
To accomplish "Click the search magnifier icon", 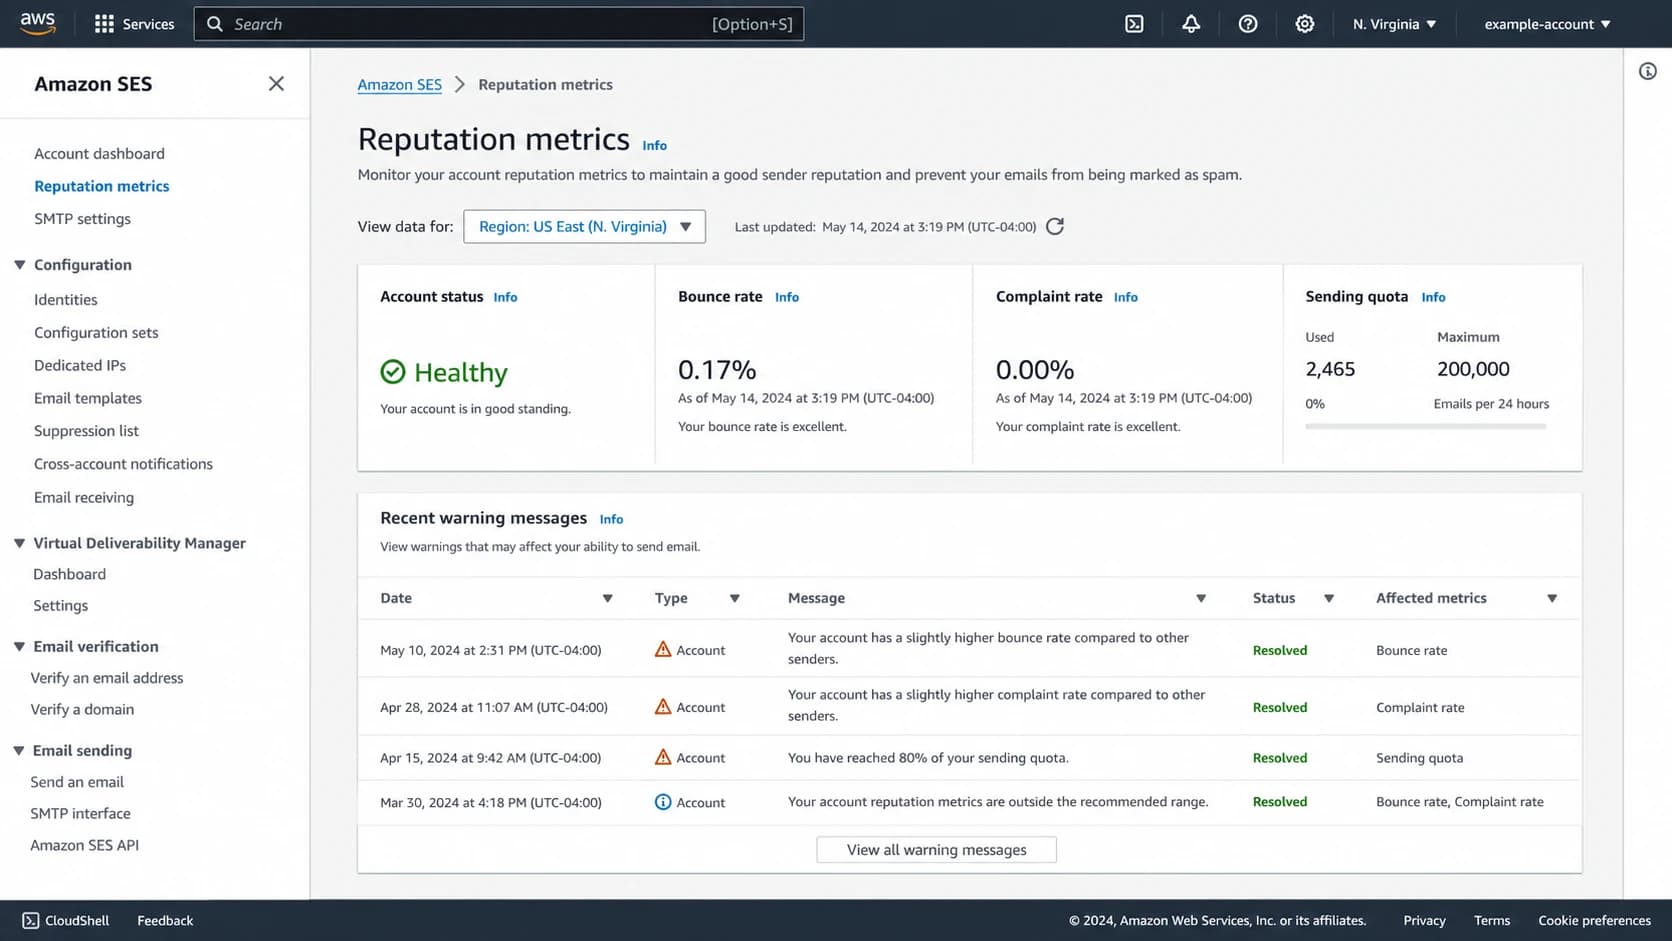I will click(215, 24).
